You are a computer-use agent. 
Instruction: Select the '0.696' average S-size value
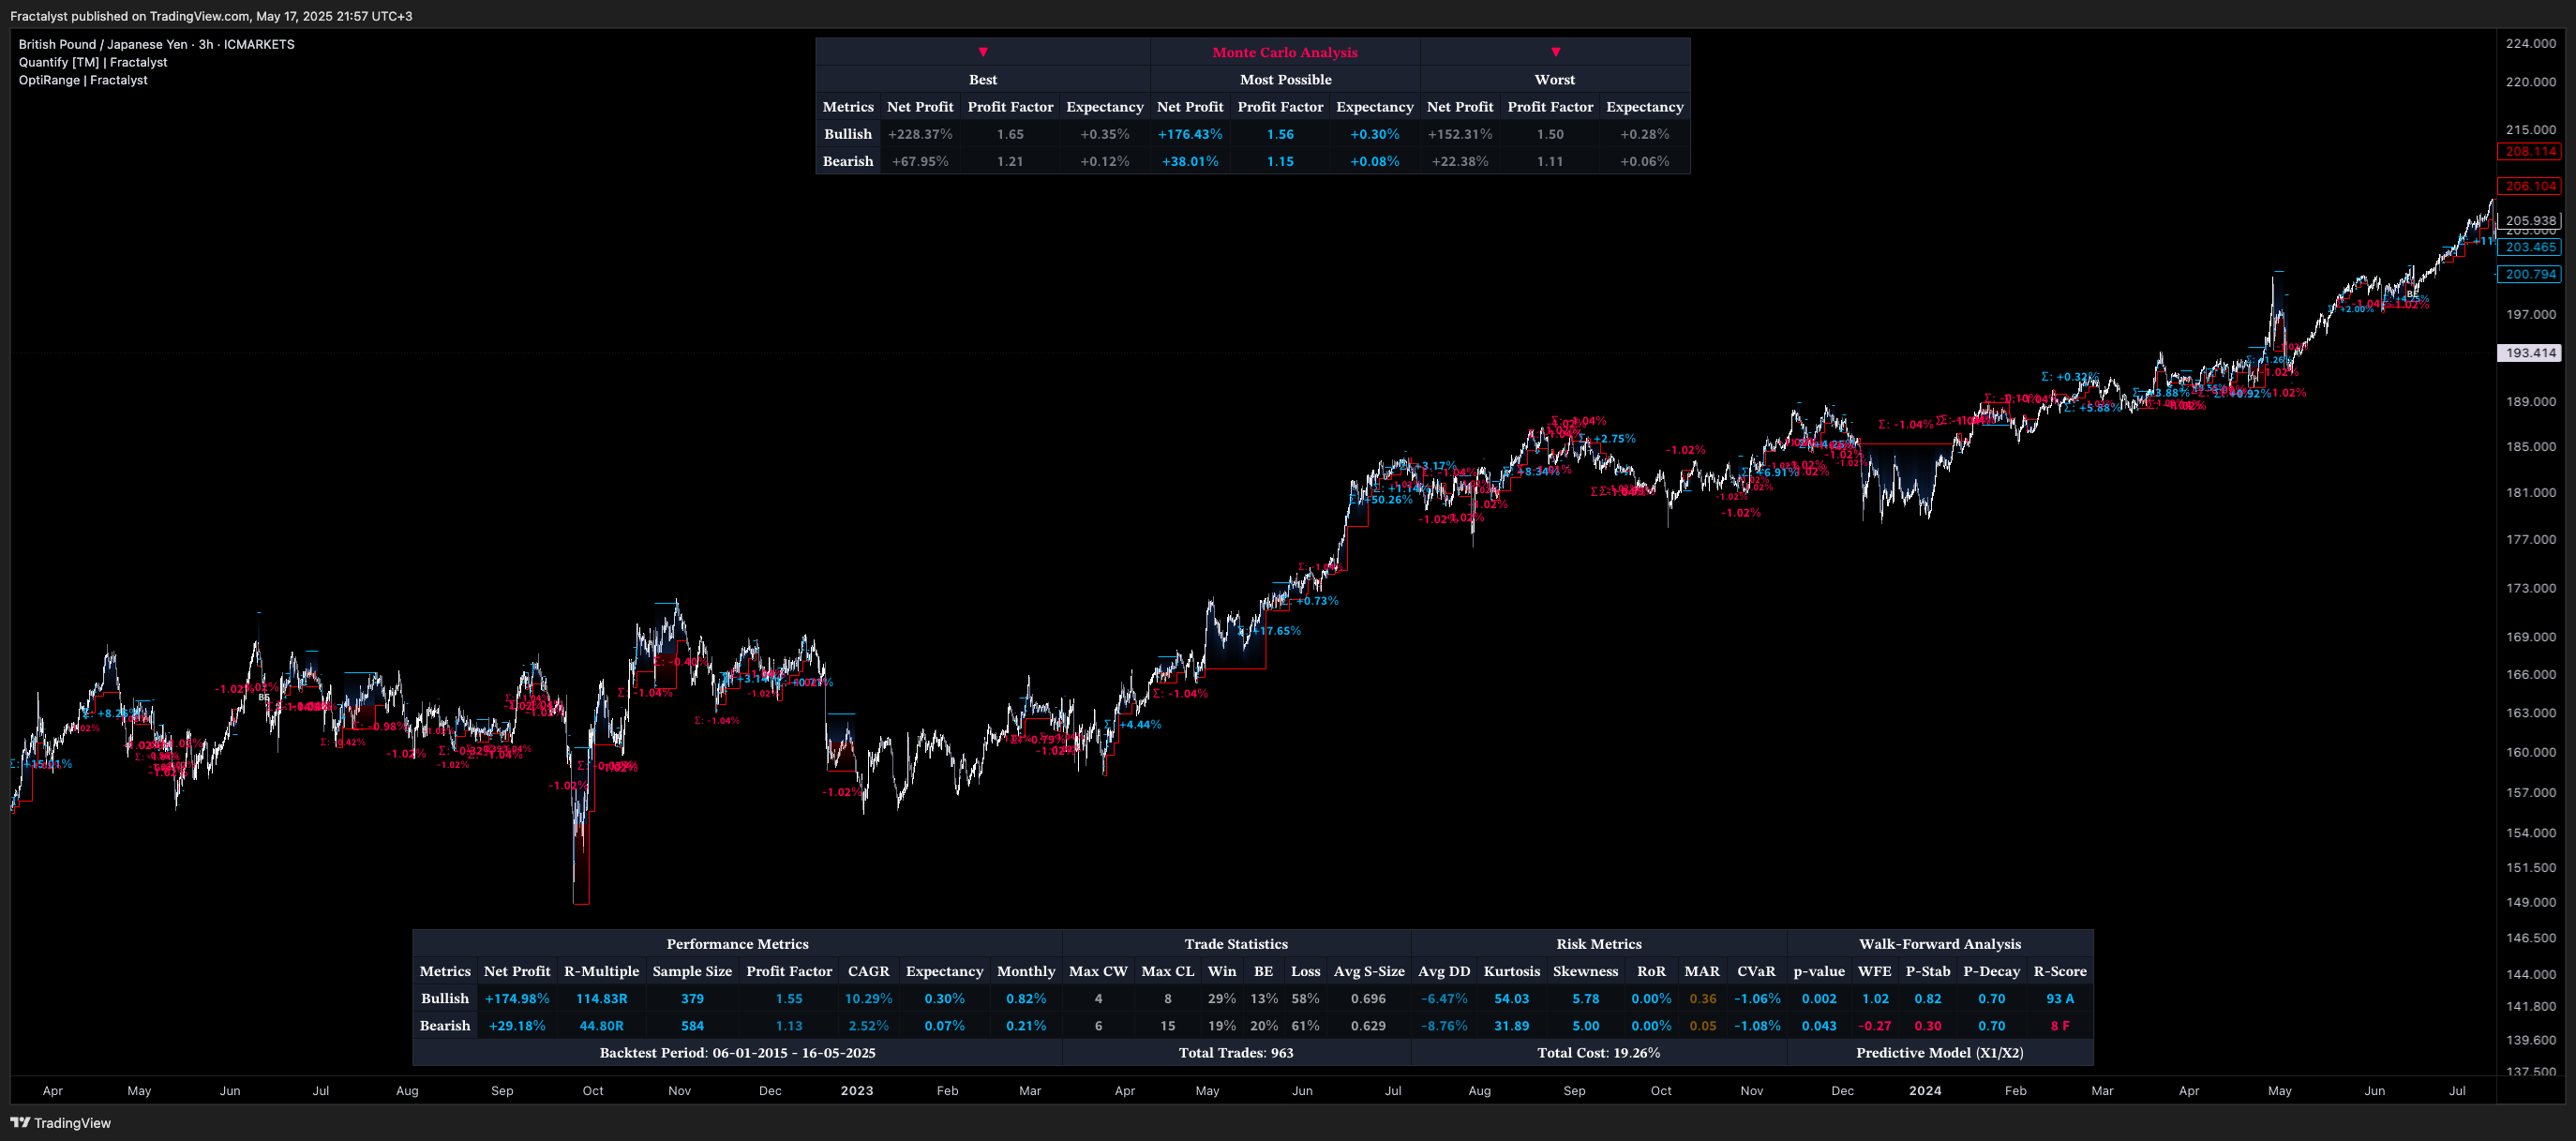(x=1368, y=999)
